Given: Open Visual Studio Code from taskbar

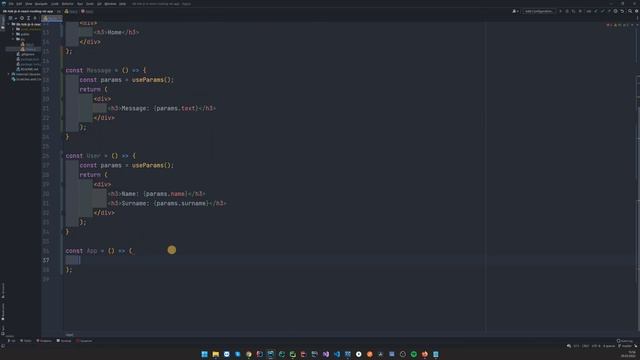Looking at the screenshot, I should point(337,354).
